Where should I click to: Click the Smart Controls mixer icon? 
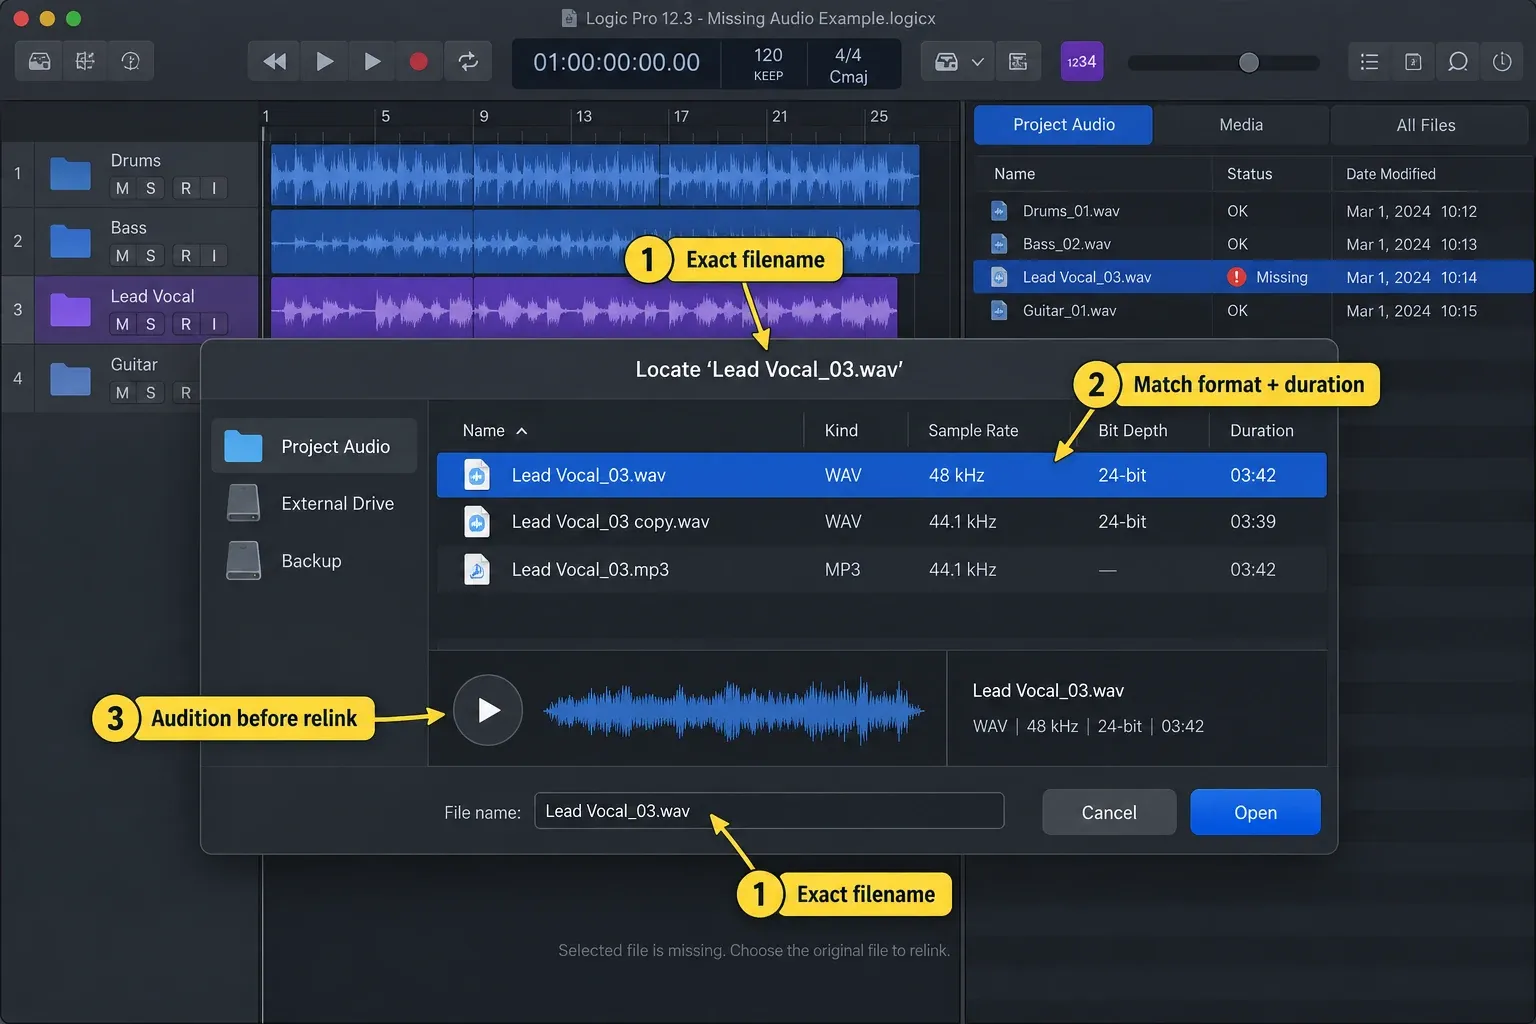pos(85,61)
